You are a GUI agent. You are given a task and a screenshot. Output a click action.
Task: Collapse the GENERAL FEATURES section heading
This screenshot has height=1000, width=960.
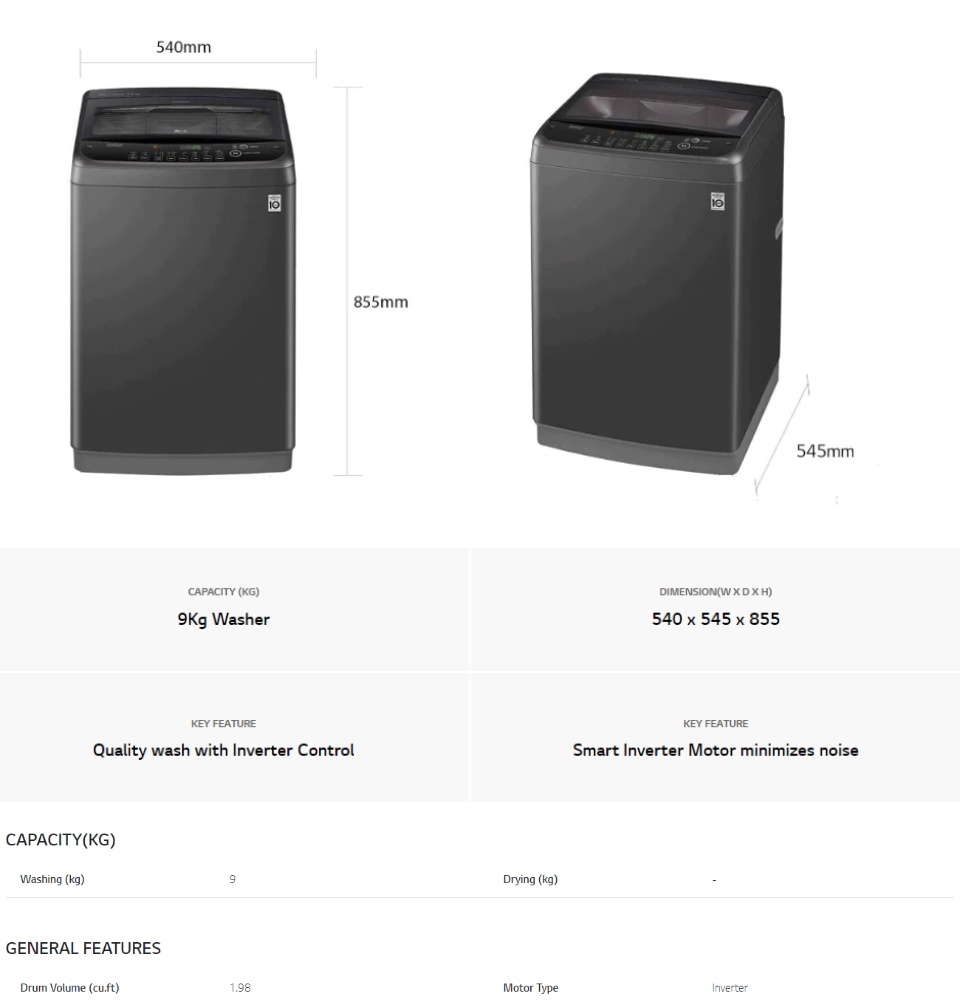click(x=83, y=948)
